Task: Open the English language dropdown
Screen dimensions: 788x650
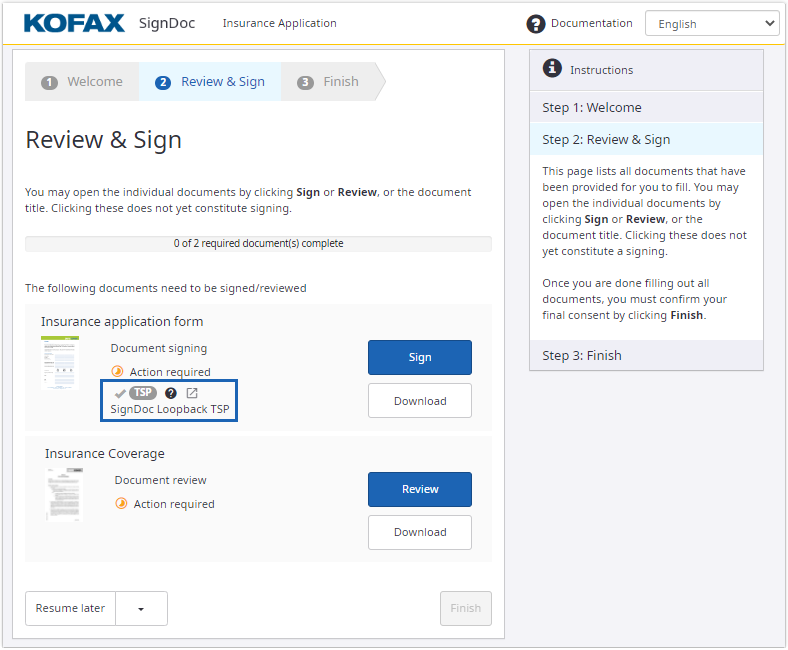Action: click(711, 24)
